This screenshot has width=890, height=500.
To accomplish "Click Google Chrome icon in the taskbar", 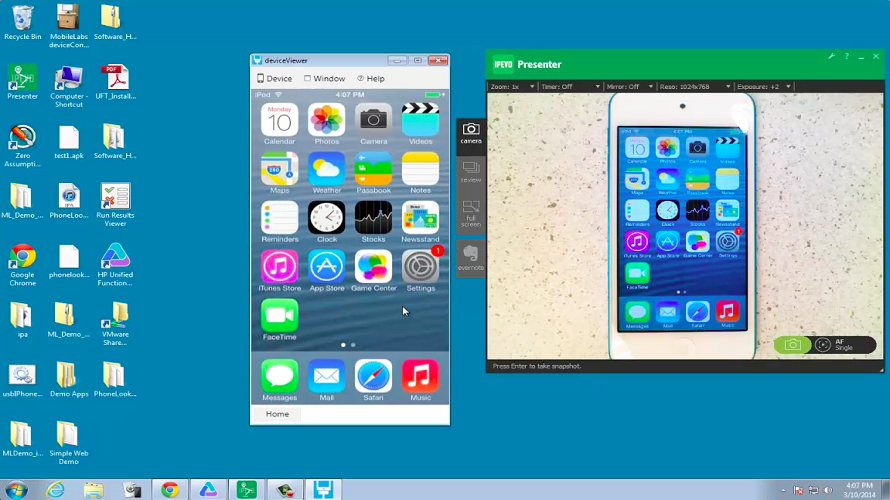I will 170,489.
